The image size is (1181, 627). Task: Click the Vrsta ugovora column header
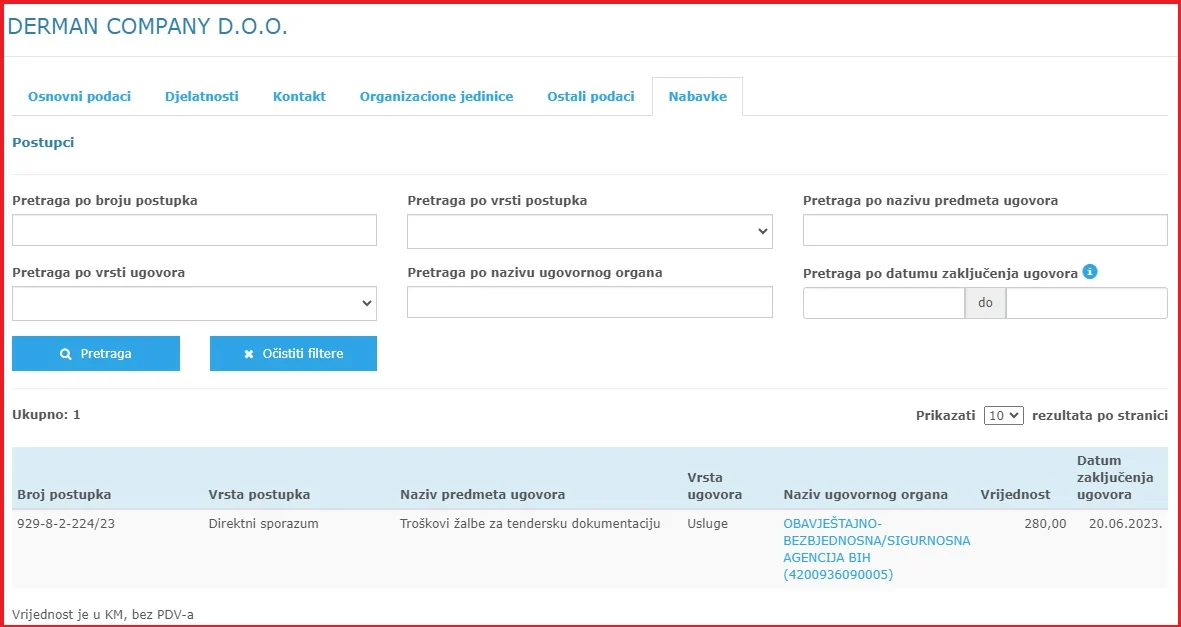coord(715,486)
